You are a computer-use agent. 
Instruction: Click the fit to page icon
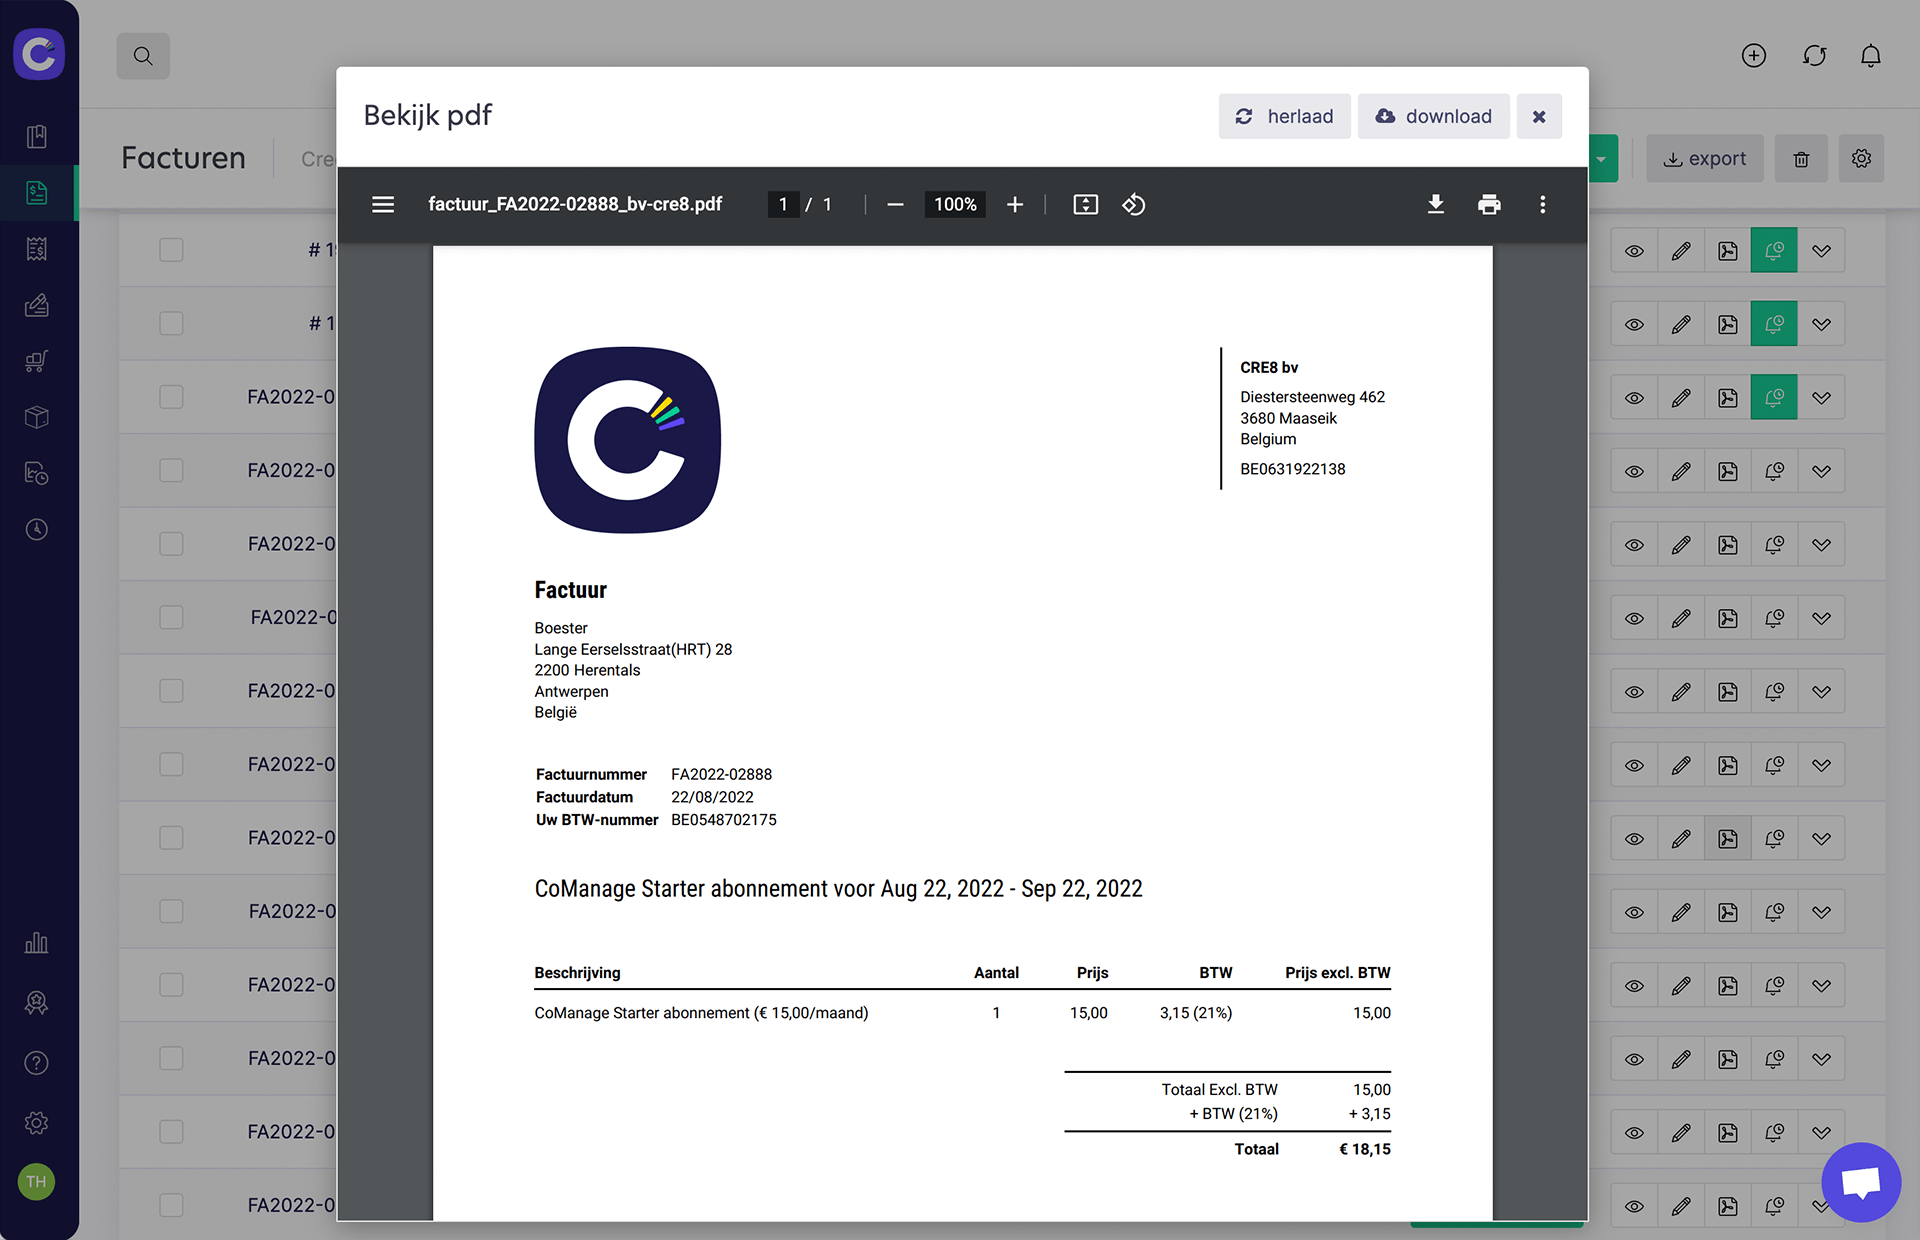1086,205
